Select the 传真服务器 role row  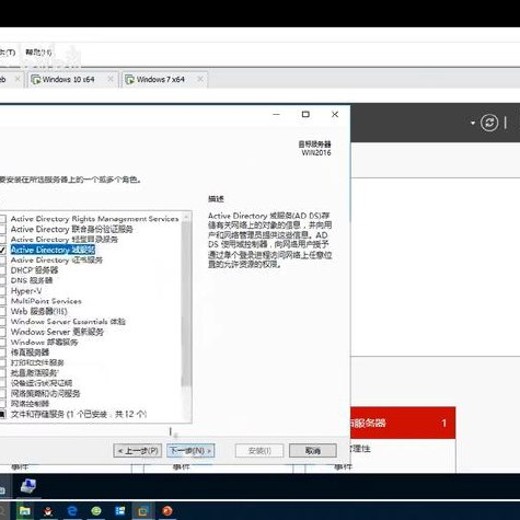pos(30,352)
